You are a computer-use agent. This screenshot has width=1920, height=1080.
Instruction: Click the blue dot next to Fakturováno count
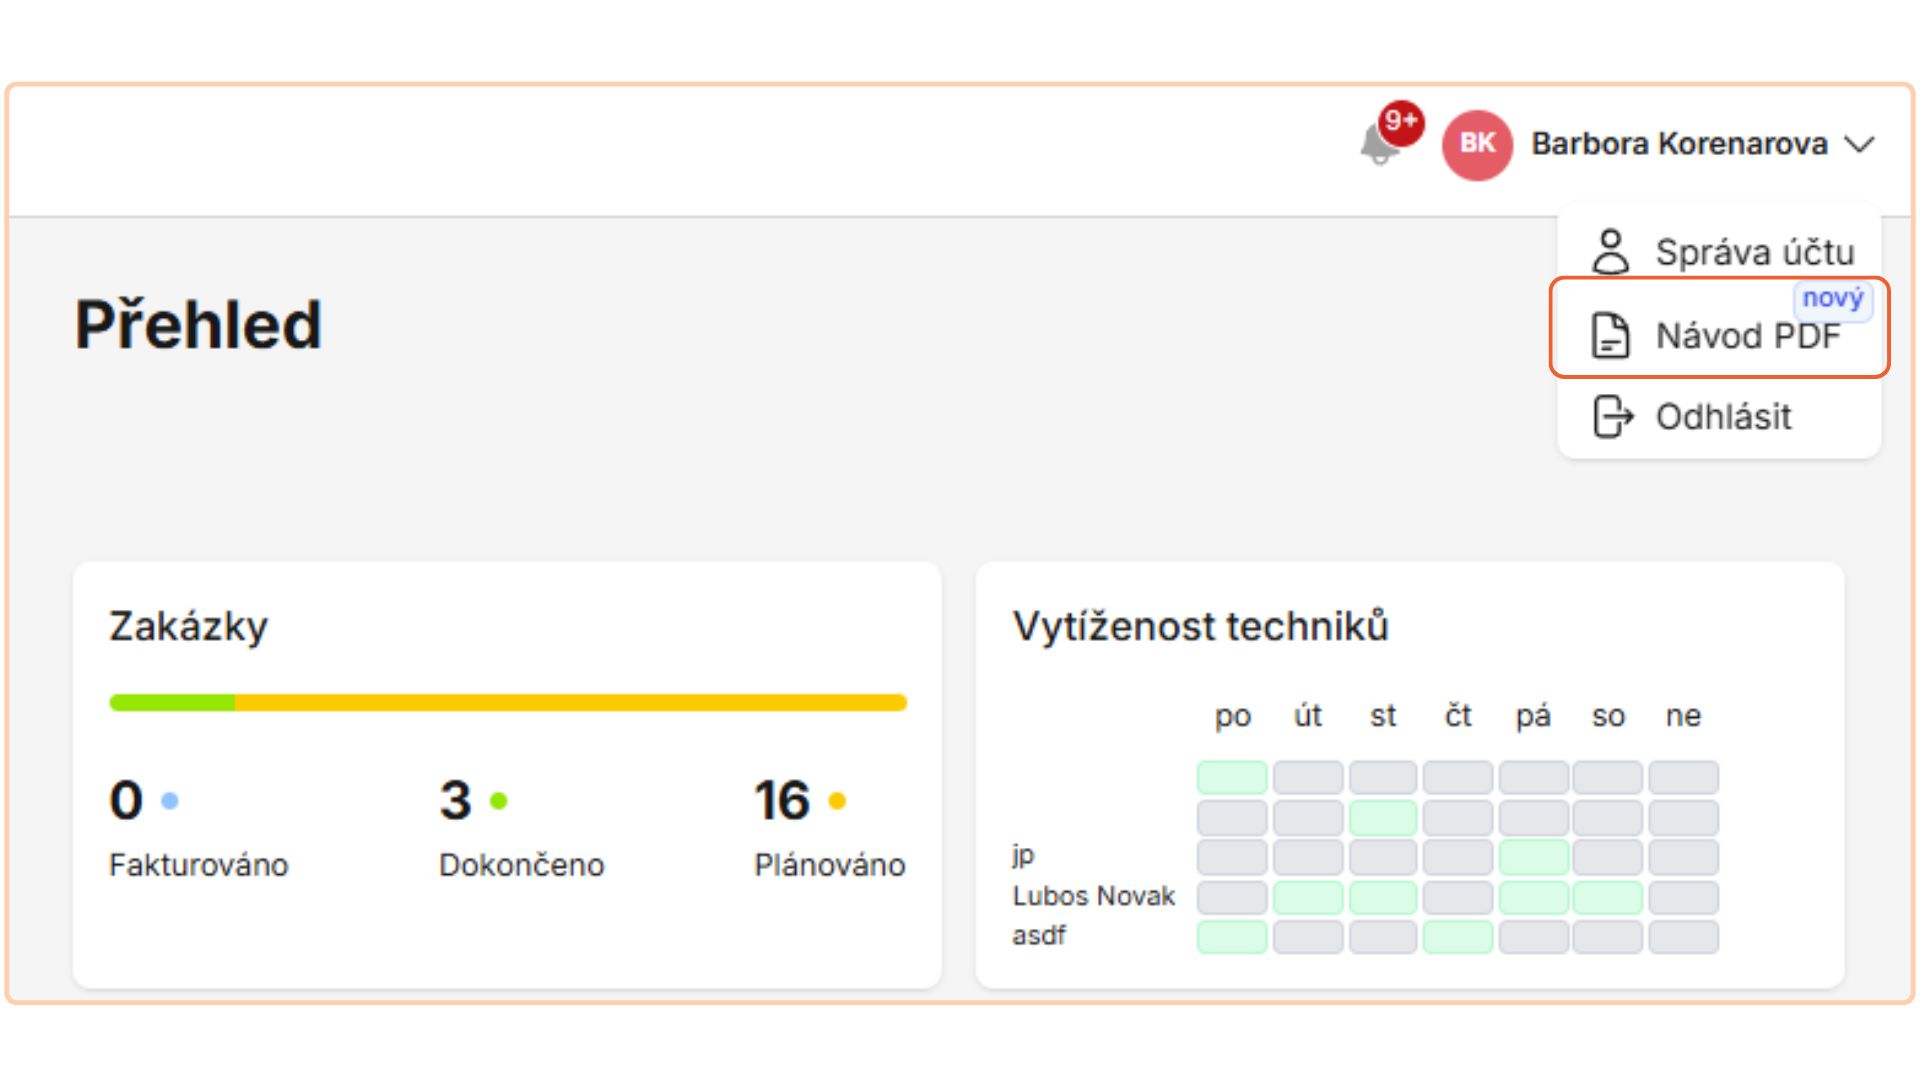(x=170, y=800)
